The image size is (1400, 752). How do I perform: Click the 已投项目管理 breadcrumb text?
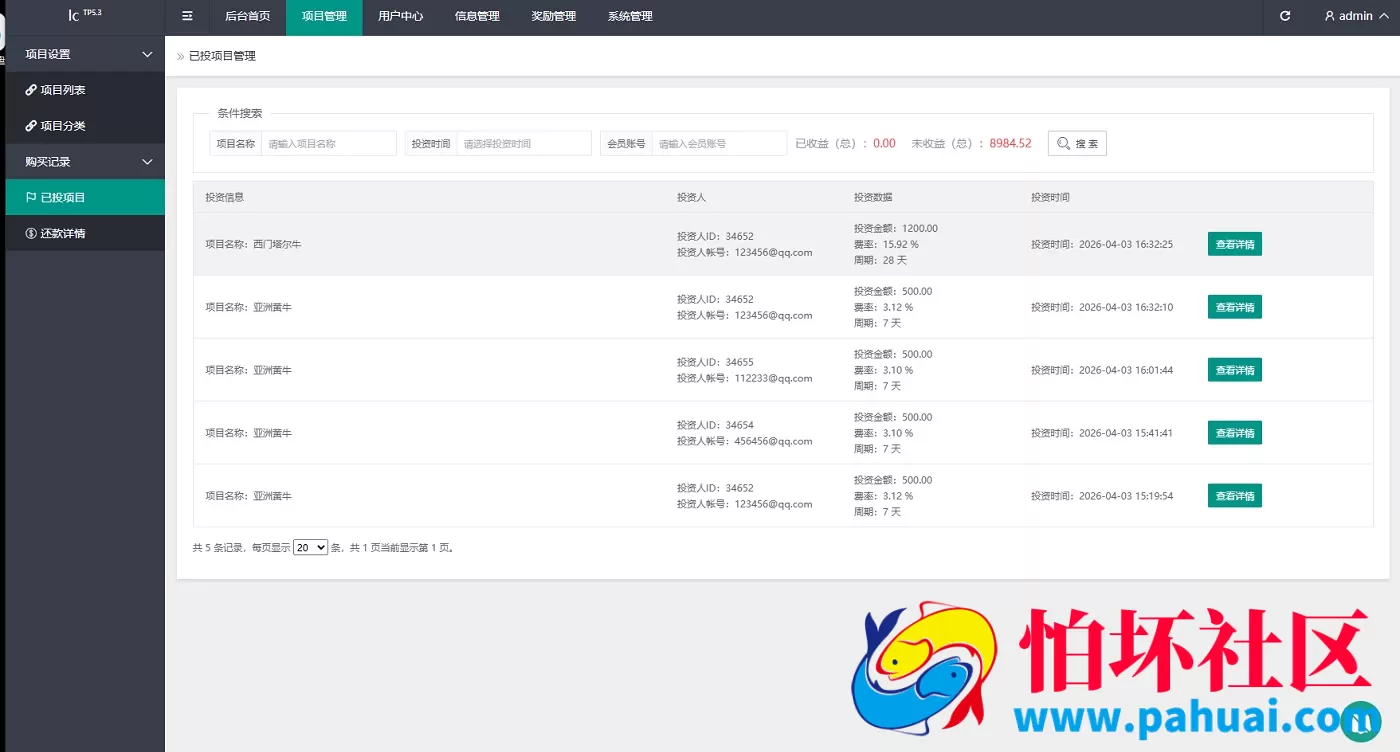click(223, 56)
